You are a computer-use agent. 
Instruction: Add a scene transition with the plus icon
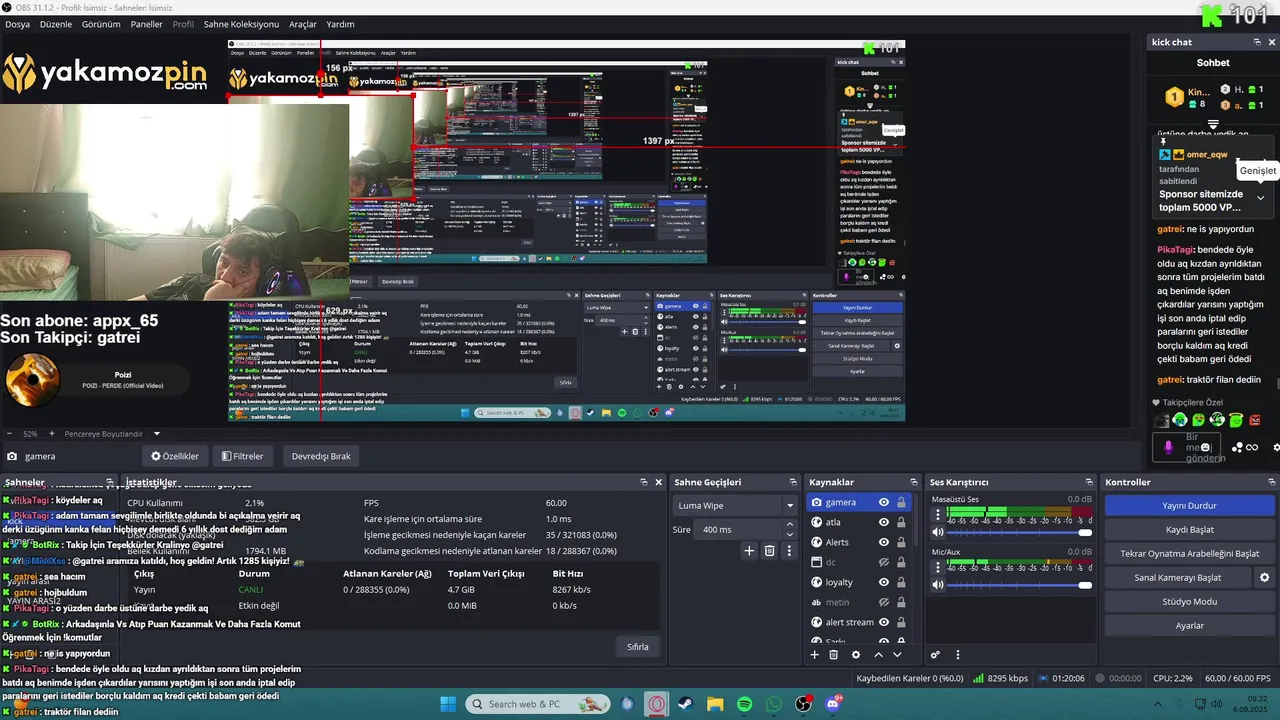[749, 550]
